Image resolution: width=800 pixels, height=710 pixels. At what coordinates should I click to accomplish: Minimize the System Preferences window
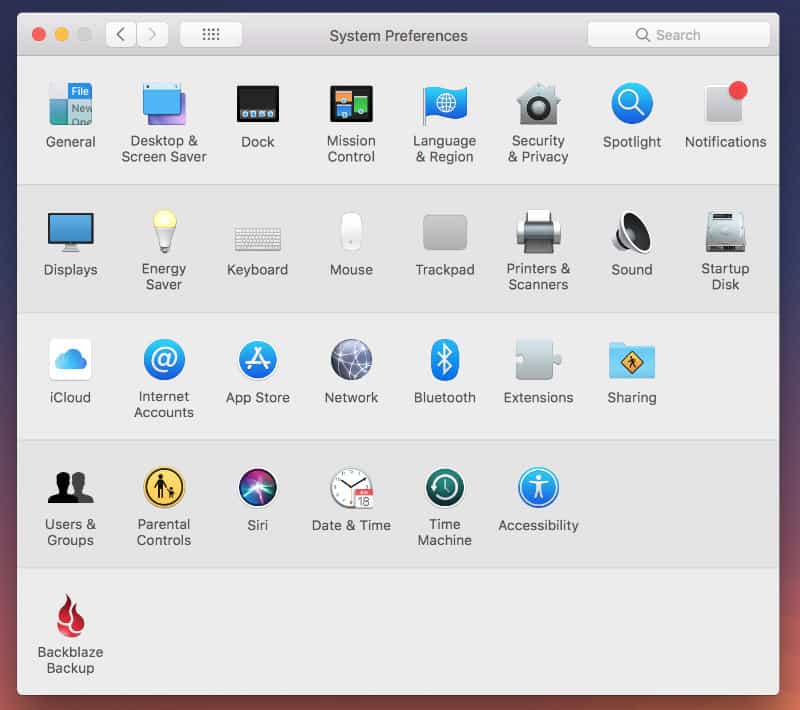pyautogui.click(x=62, y=35)
